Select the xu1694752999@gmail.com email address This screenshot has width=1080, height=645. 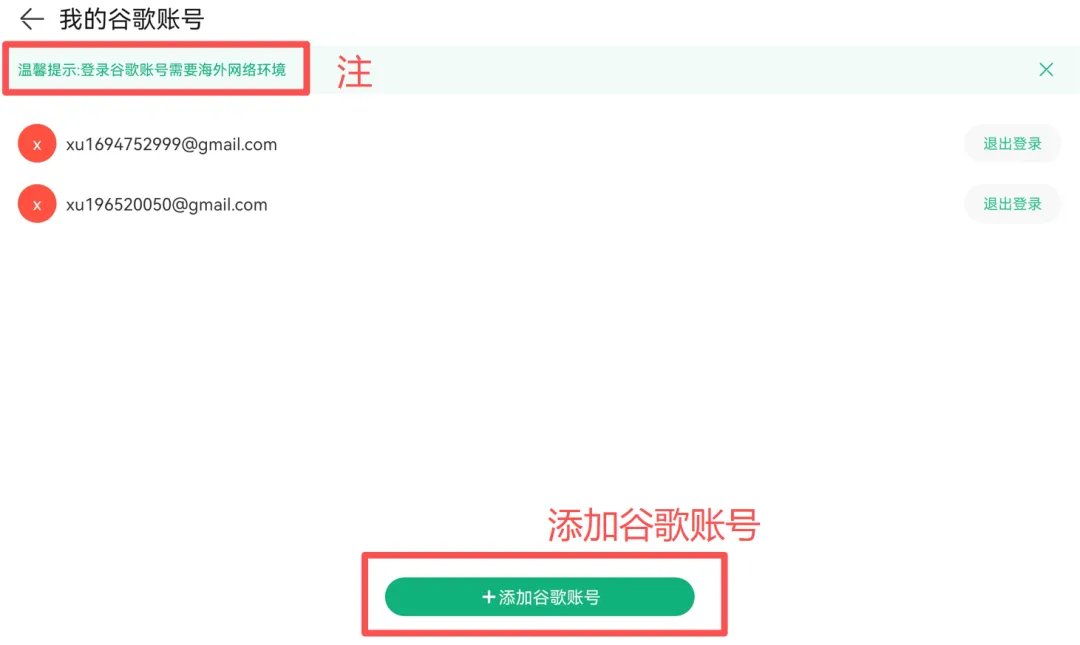(172, 144)
